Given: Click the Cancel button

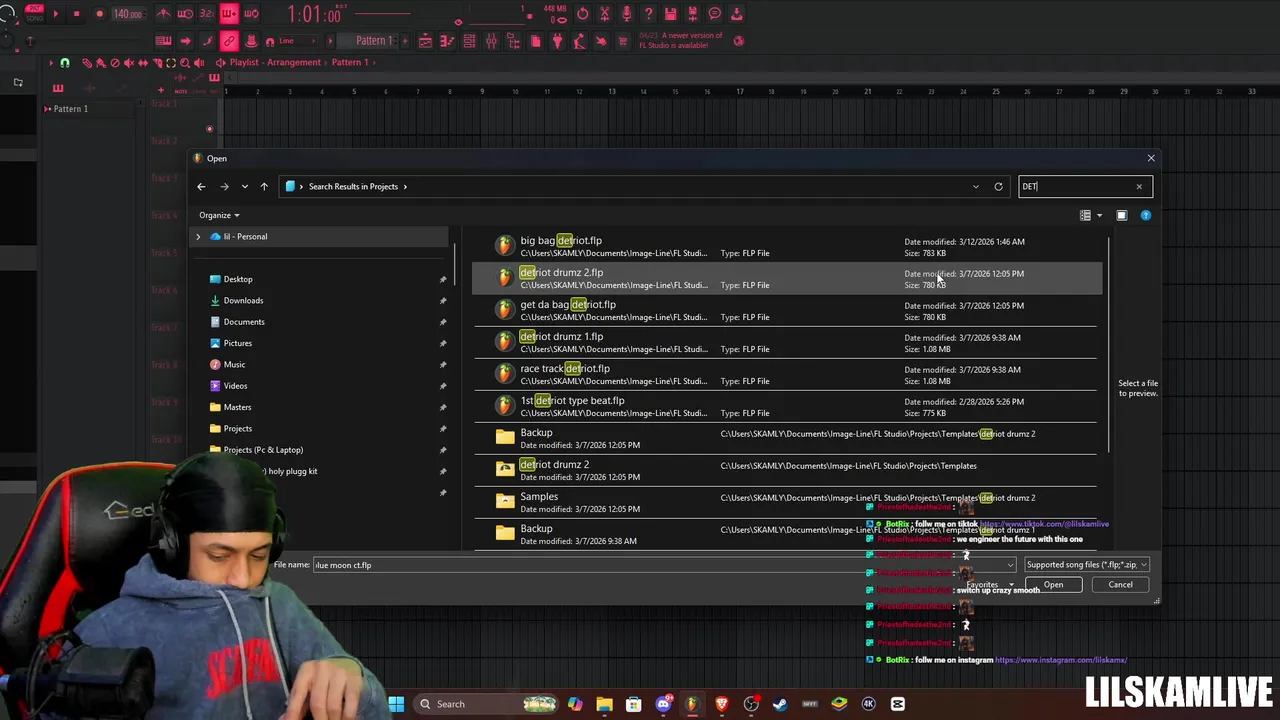Looking at the screenshot, I should pyautogui.click(x=1120, y=585).
